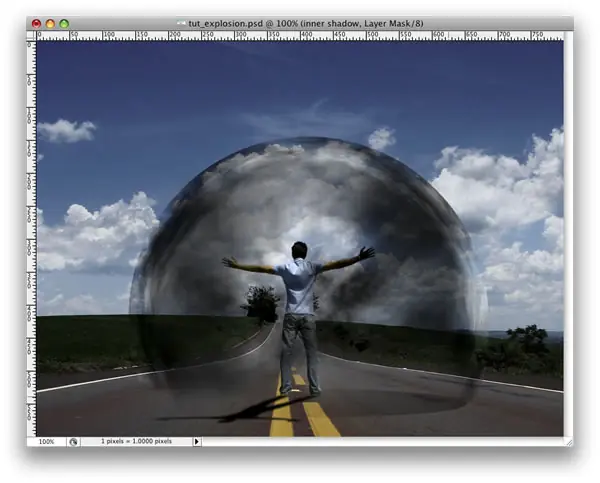600x483 pixels.
Task: Click the horizontal ruler at 400 mark
Action: [x=306, y=36]
